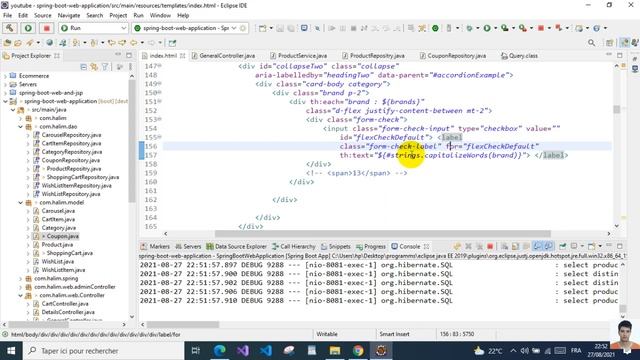Screen dimensions: 640x360
Task: Open the Run mode dropdown
Action: 123,28
